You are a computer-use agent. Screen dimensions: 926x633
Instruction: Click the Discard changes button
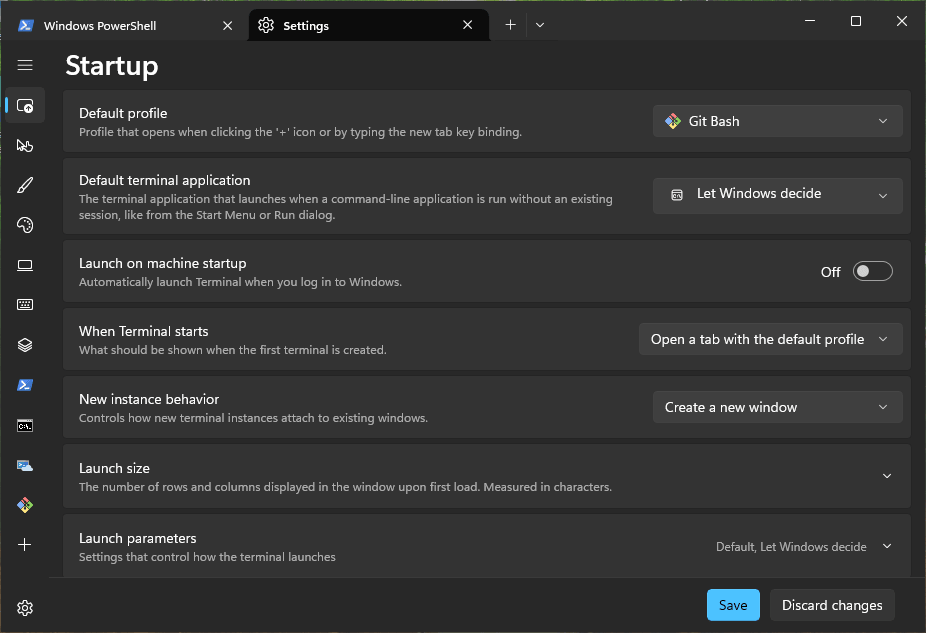click(x=832, y=605)
